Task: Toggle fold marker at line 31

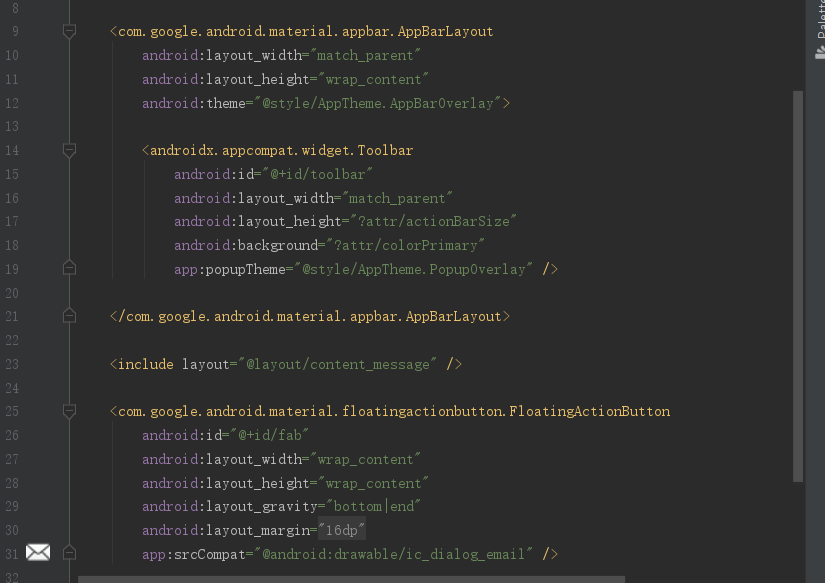Action: [69, 553]
